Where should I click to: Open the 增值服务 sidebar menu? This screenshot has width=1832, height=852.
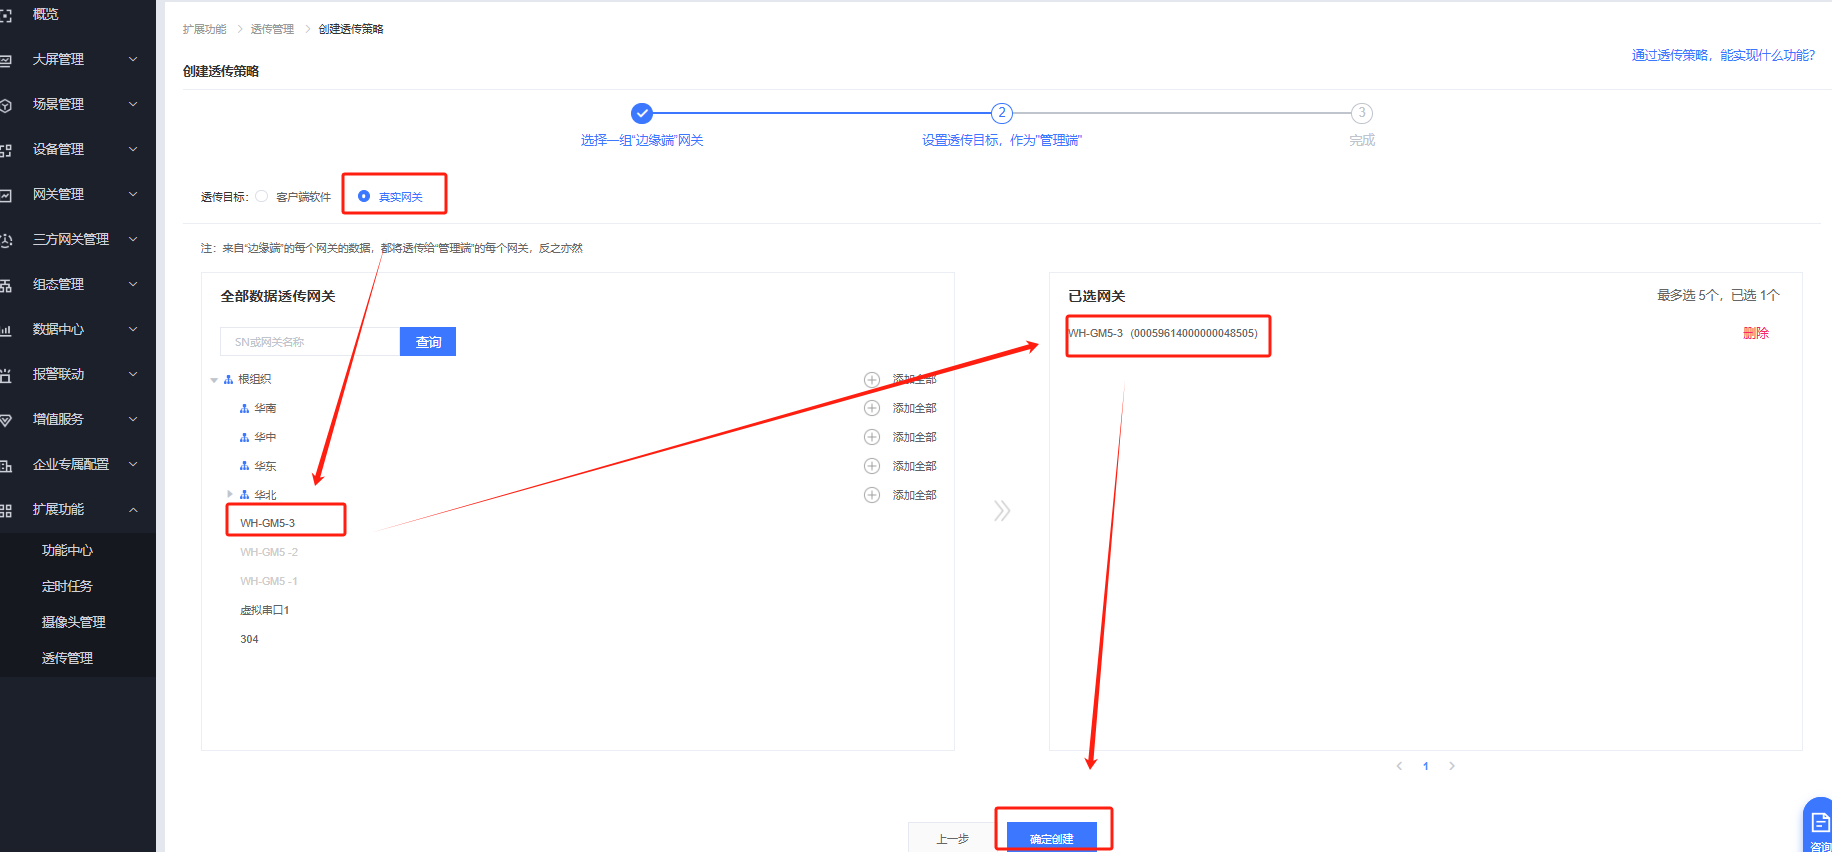(x=78, y=419)
